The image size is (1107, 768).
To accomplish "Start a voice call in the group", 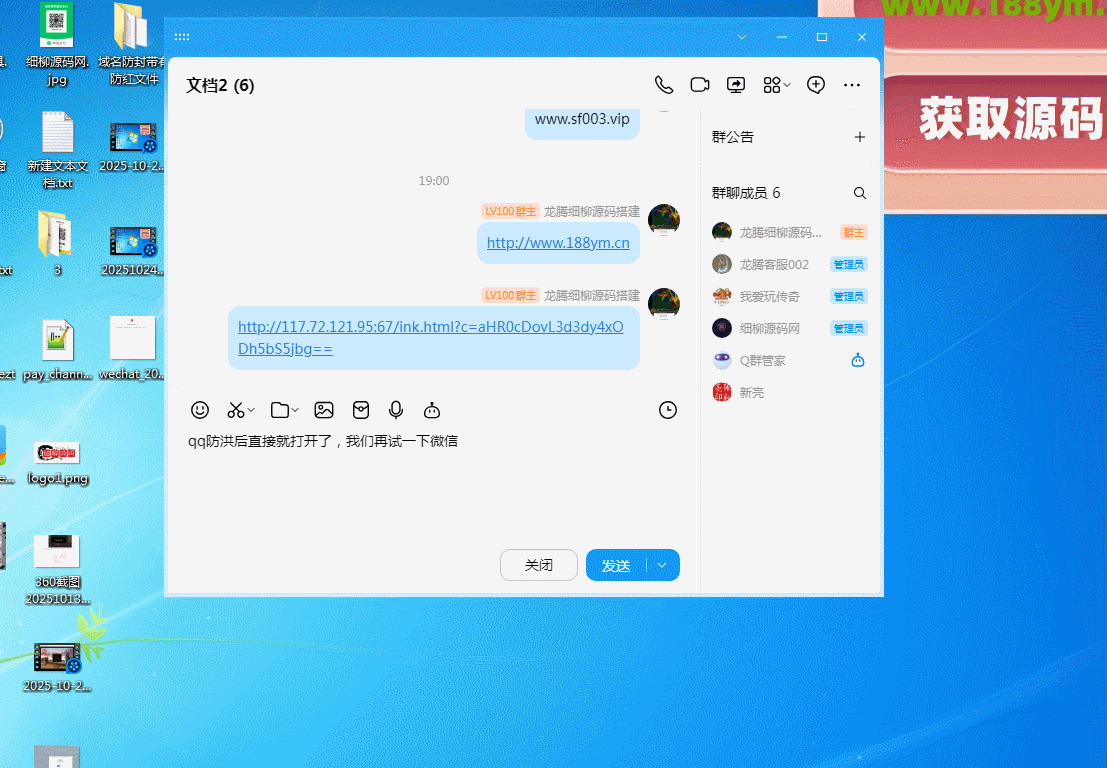I will [663, 85].
